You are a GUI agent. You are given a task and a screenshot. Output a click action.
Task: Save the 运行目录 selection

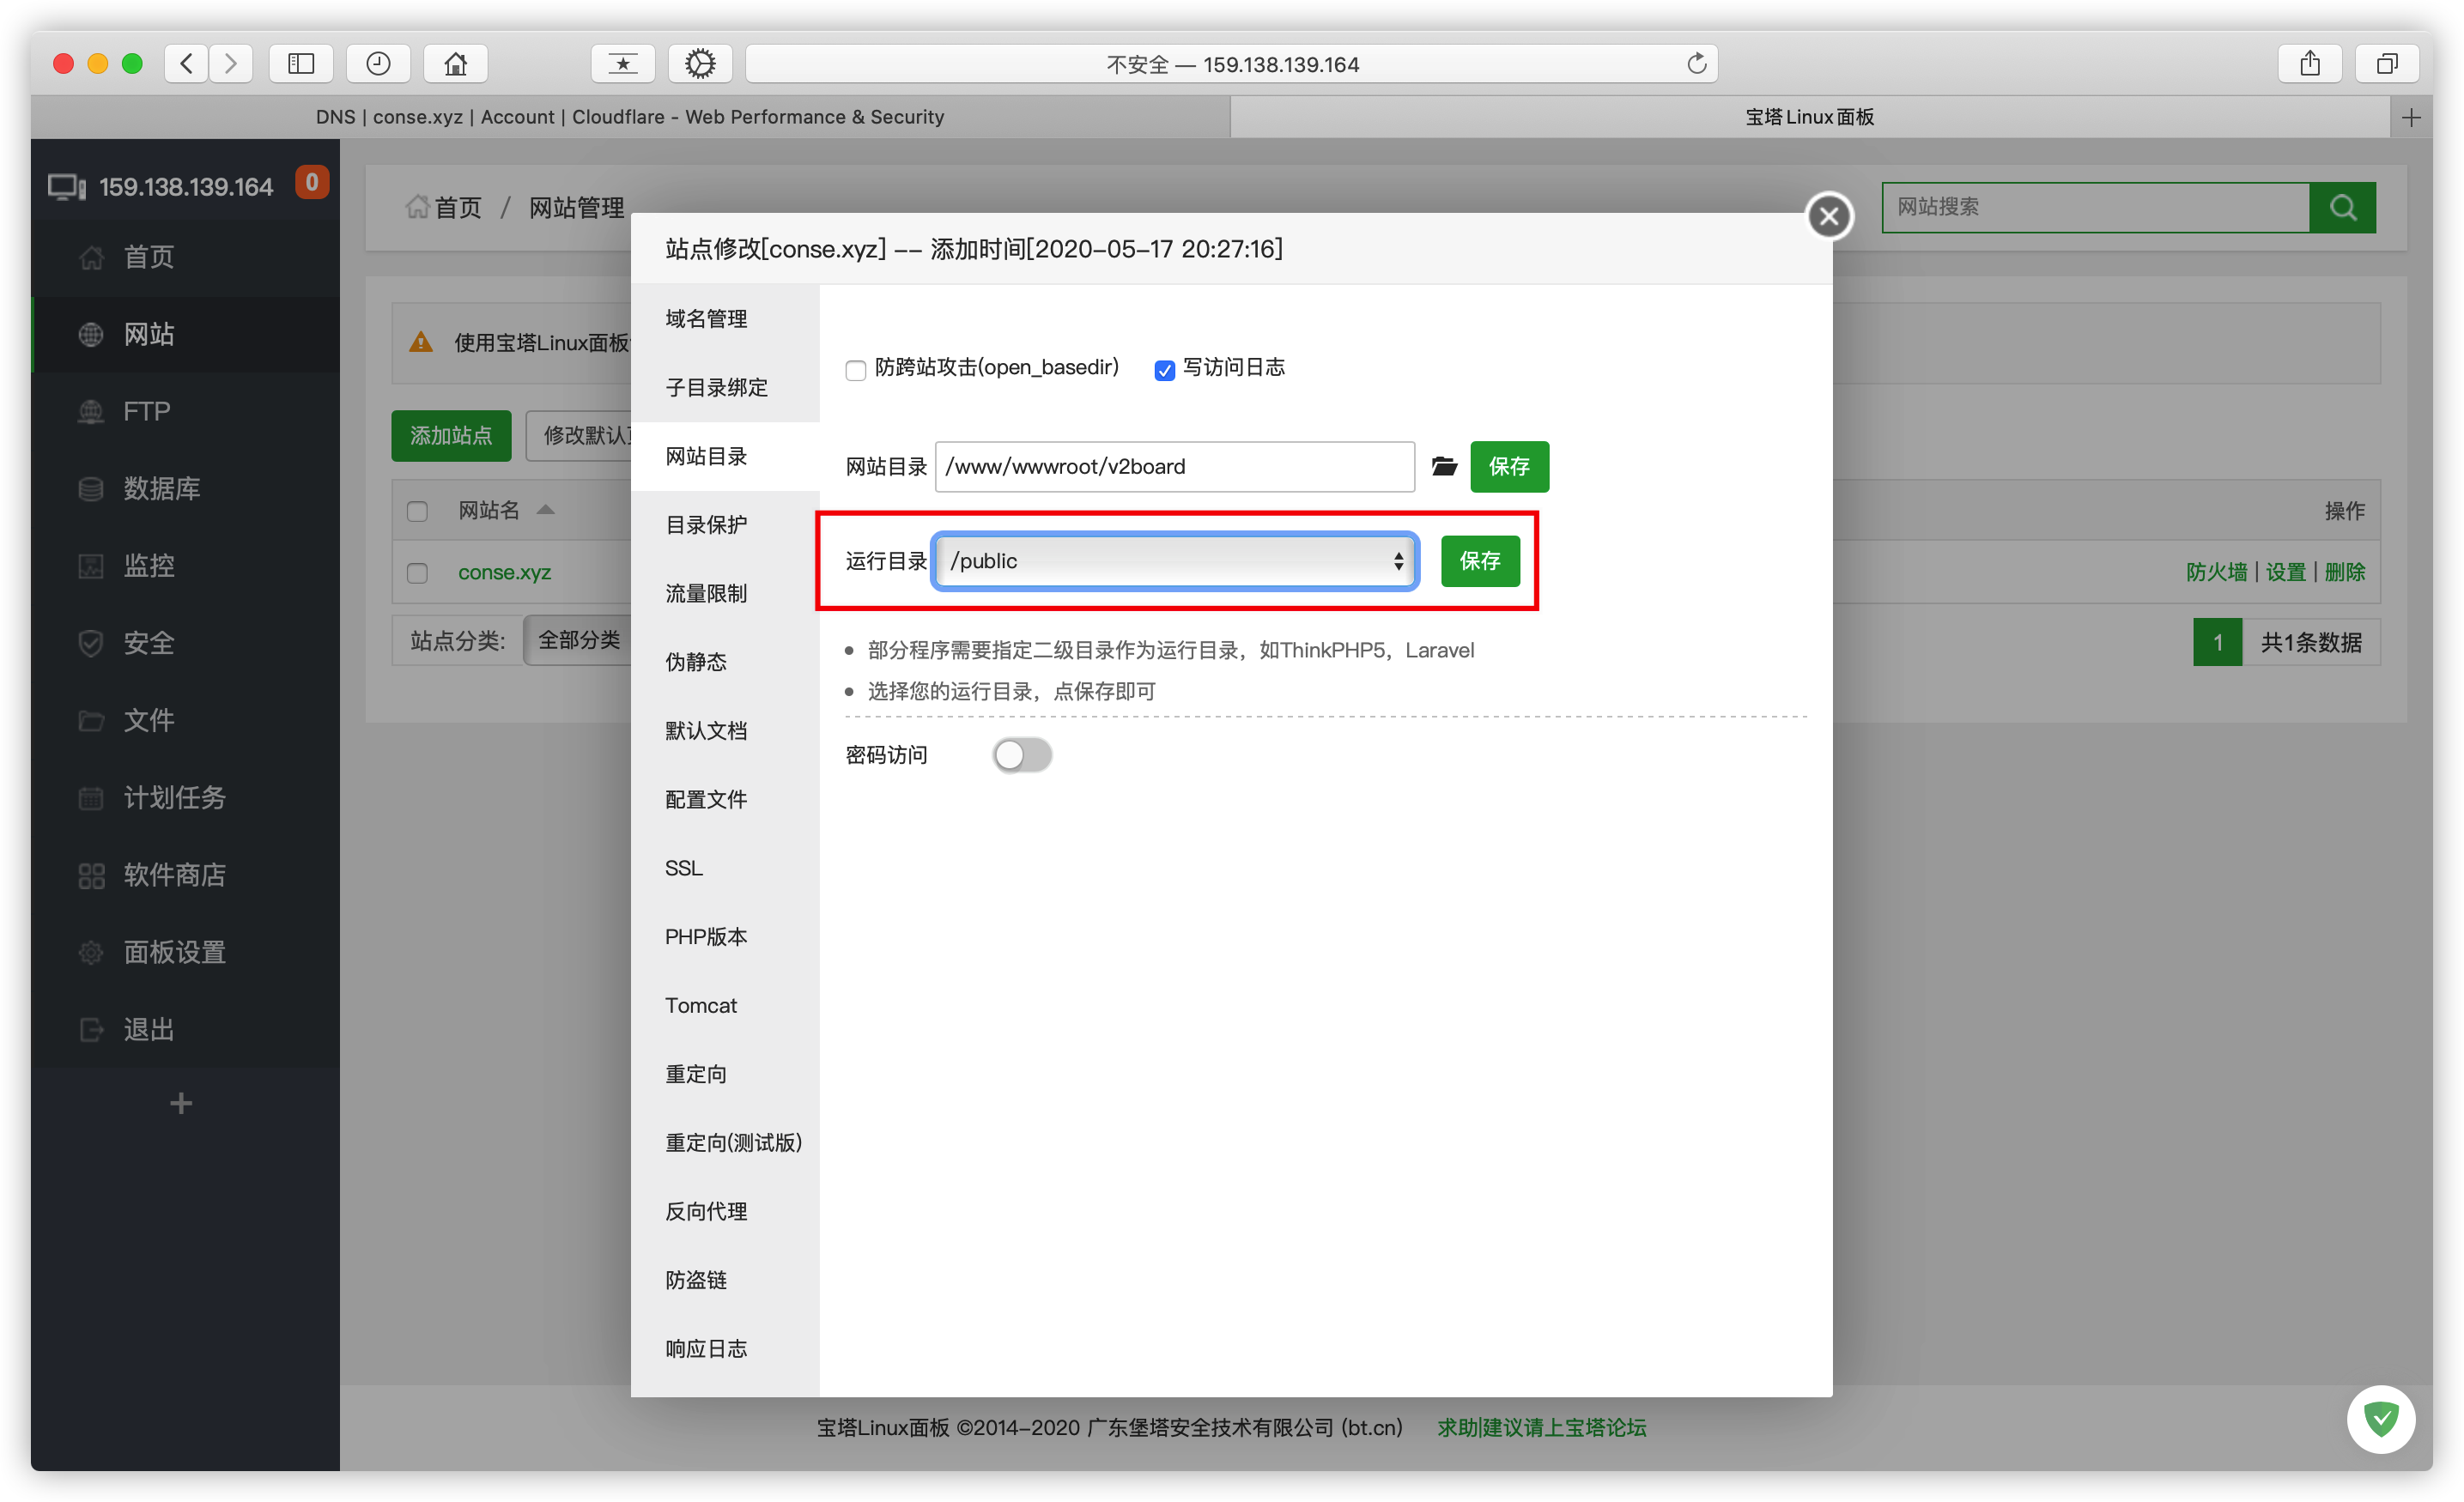pos(1480,561)
